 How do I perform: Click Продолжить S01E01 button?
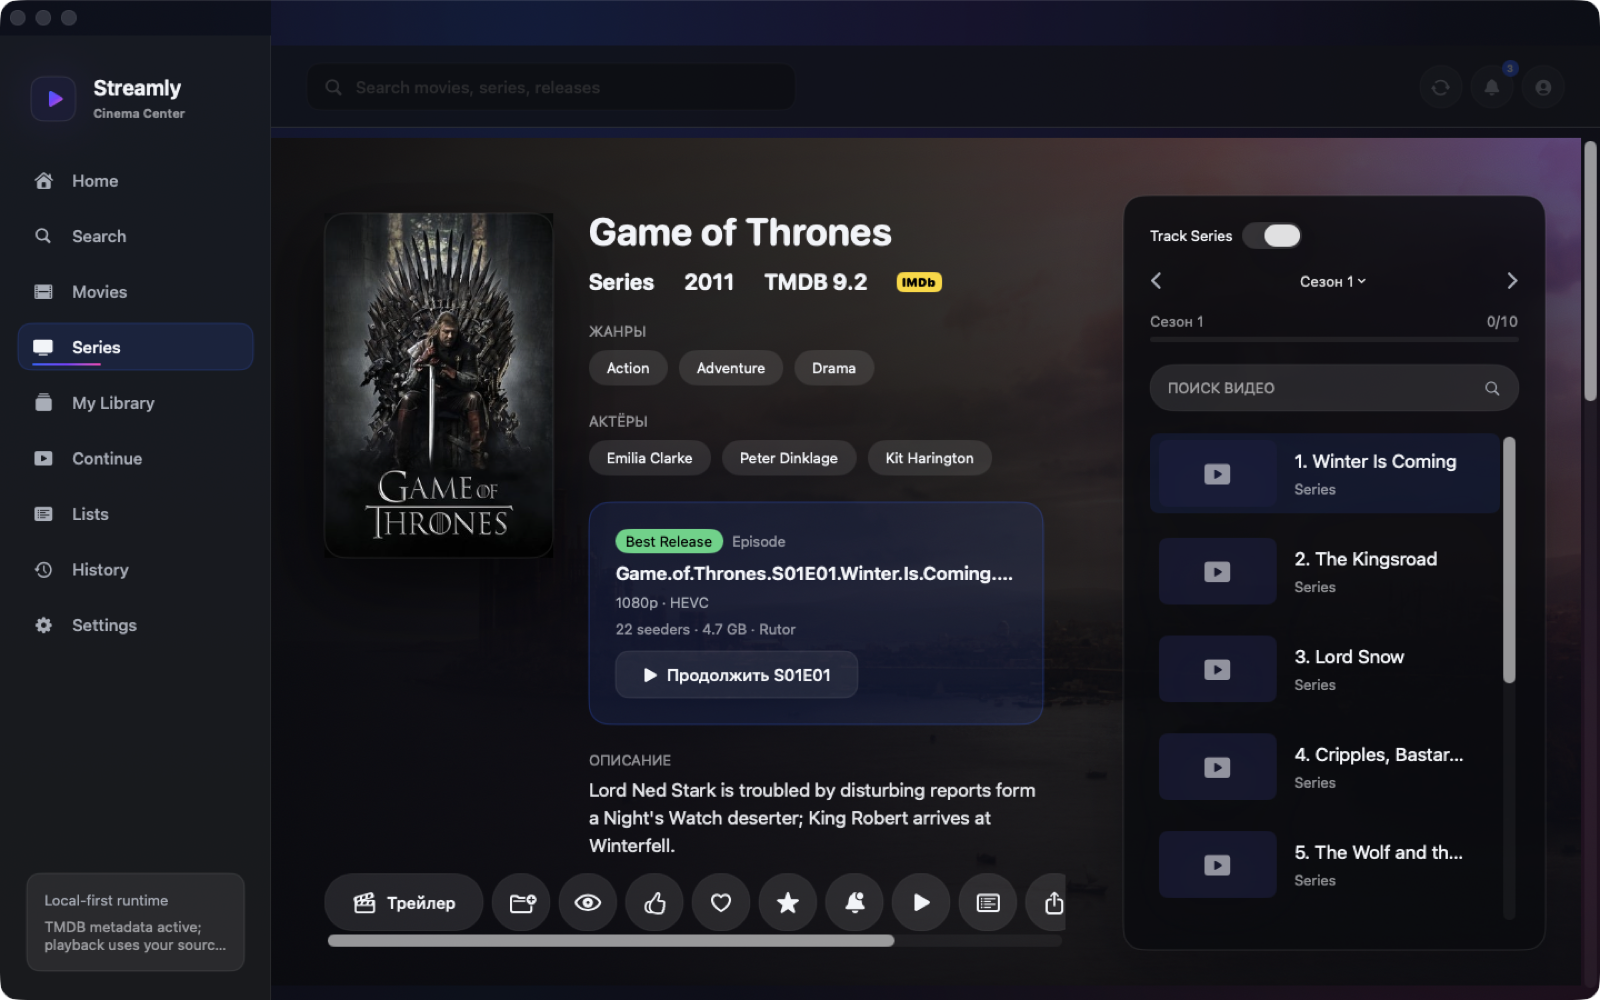pos(736,675)
